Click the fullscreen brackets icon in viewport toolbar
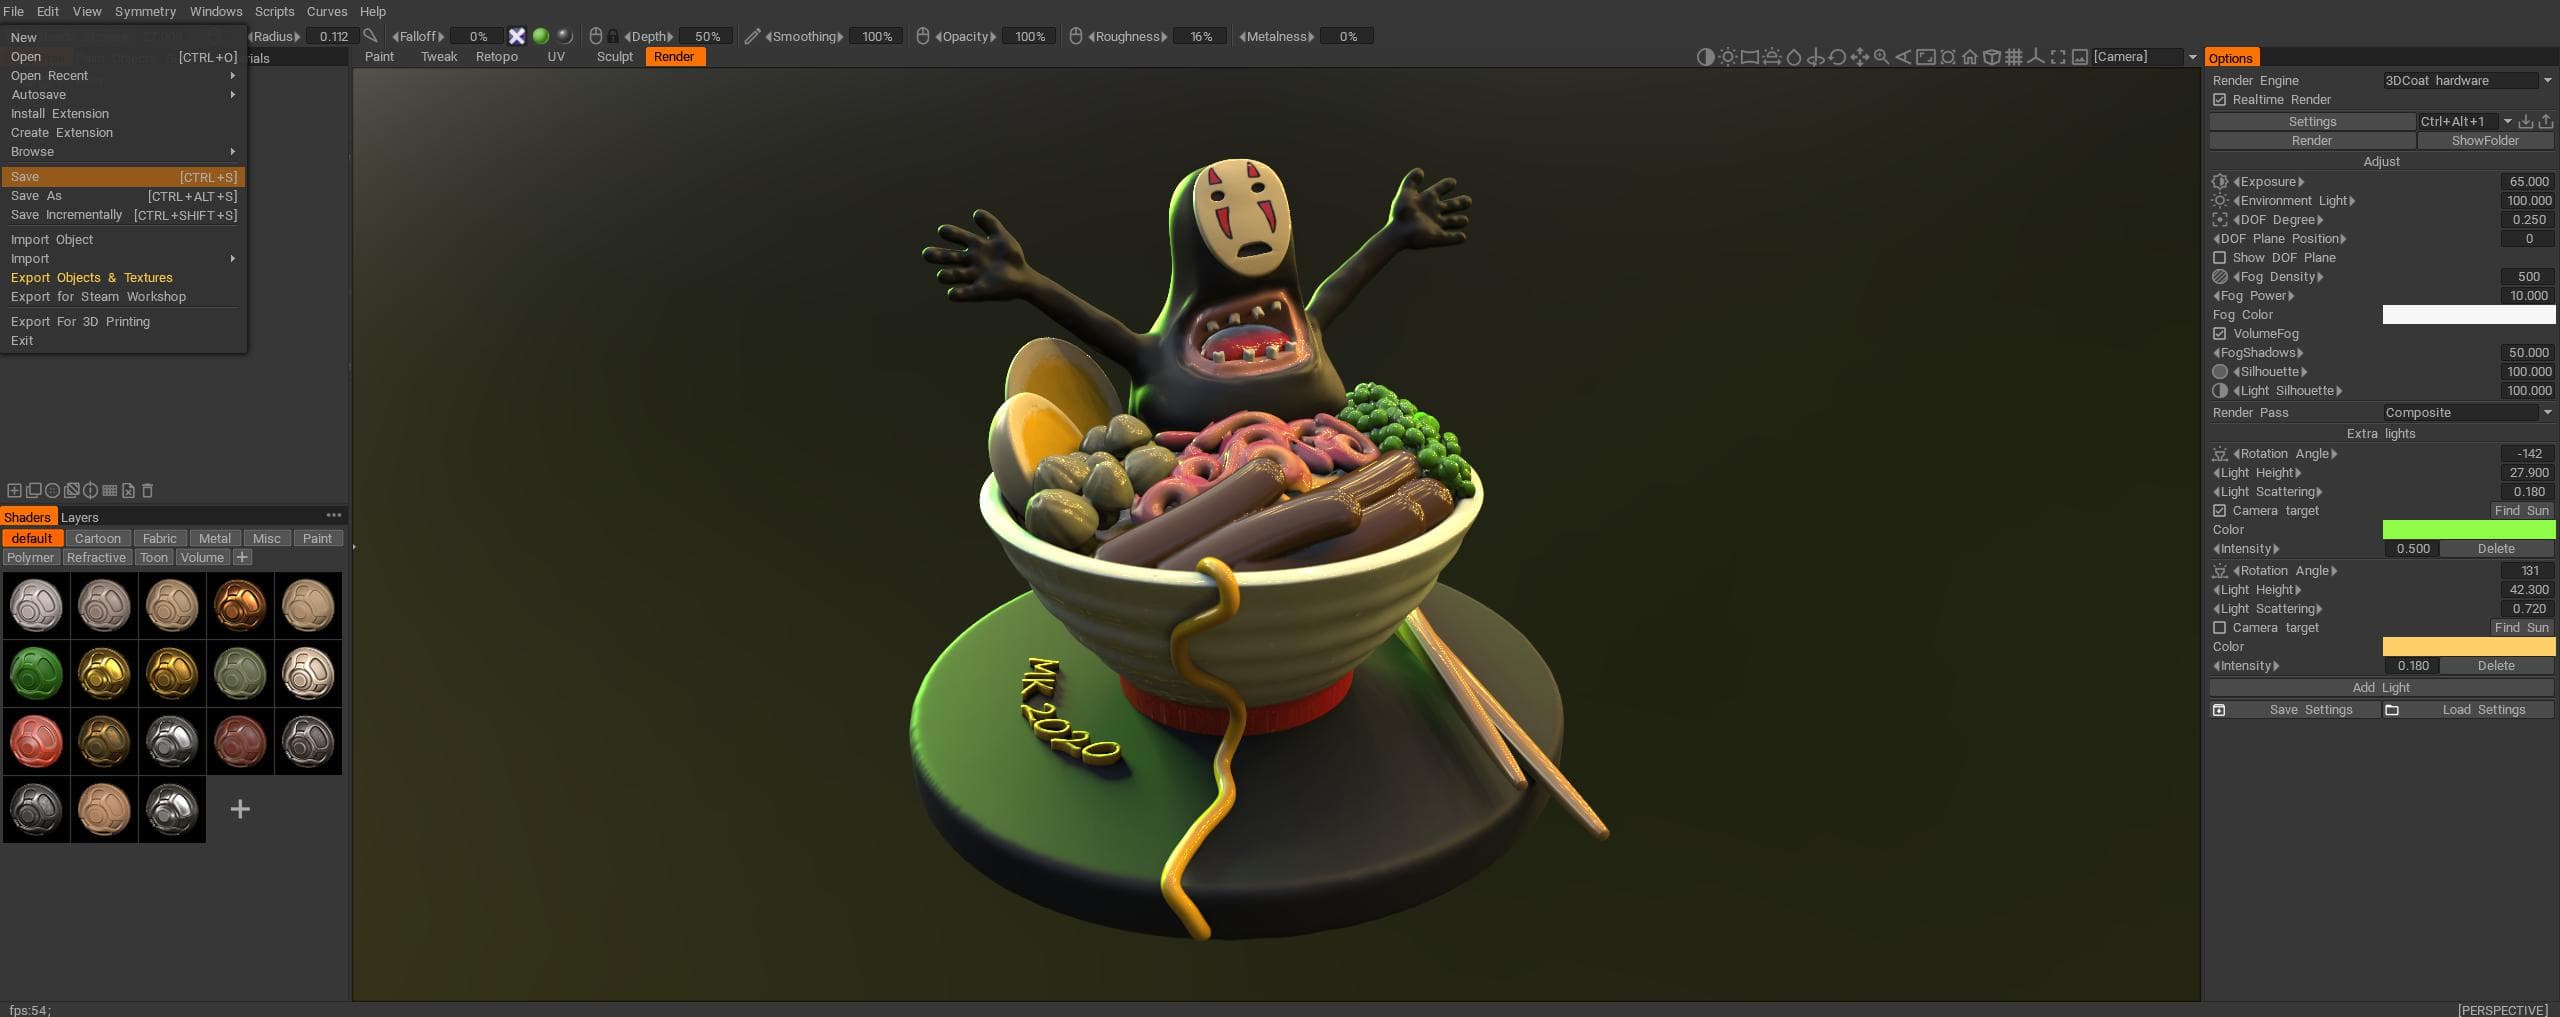Image resolution: width=2560 pixels, height=1017 pixels. (2058, 57)
